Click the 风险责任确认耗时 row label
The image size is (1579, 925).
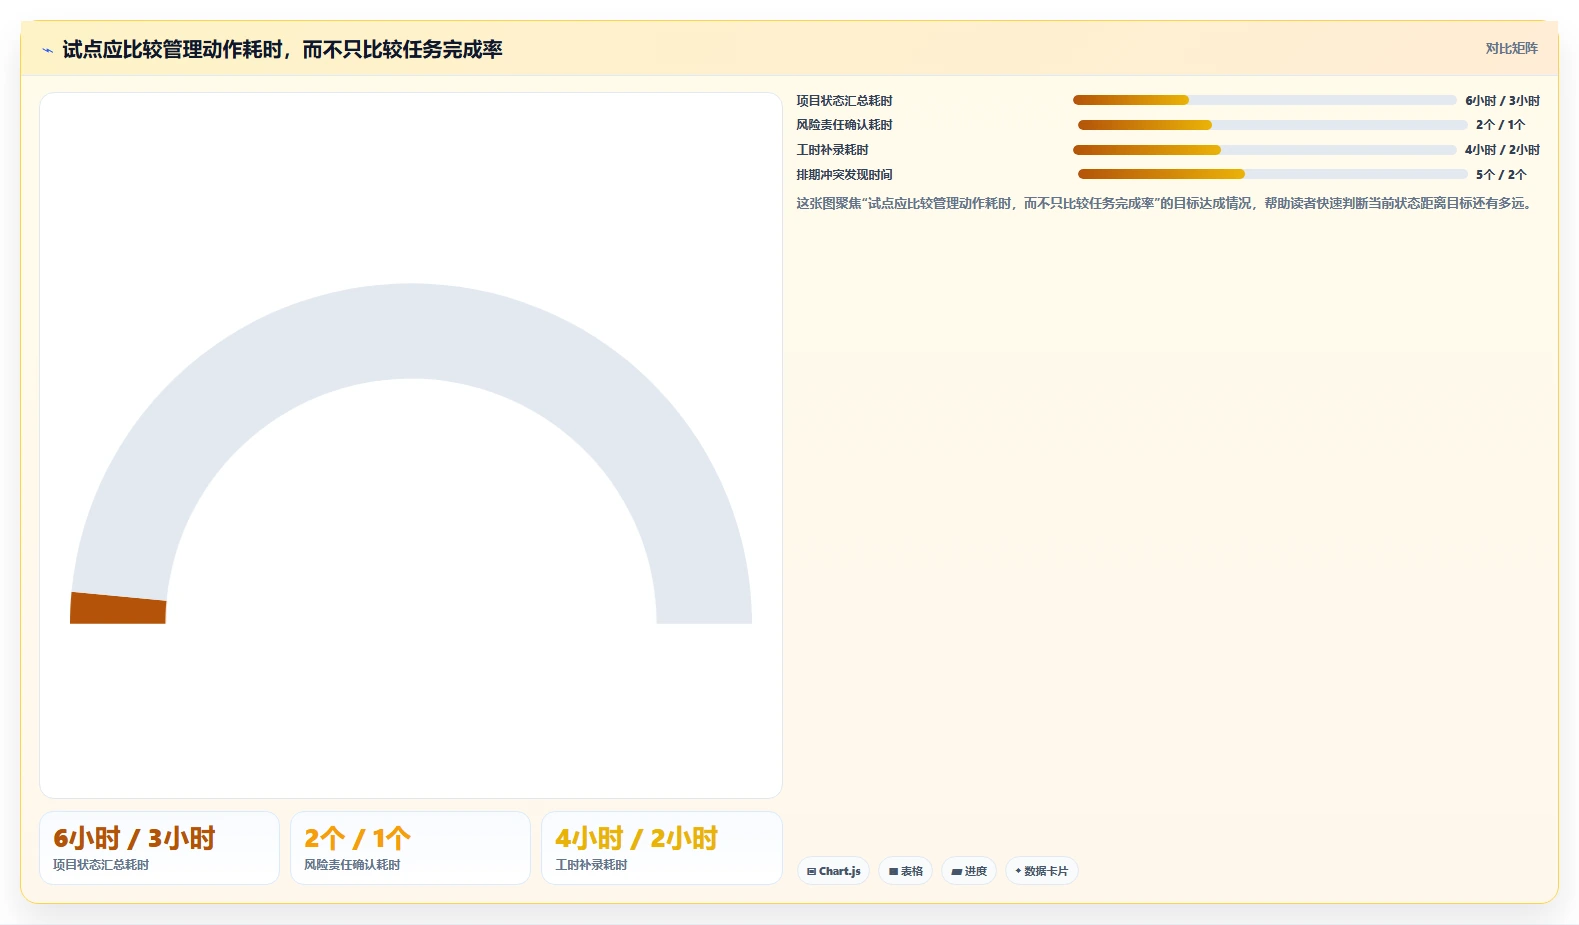coord(844,125)
